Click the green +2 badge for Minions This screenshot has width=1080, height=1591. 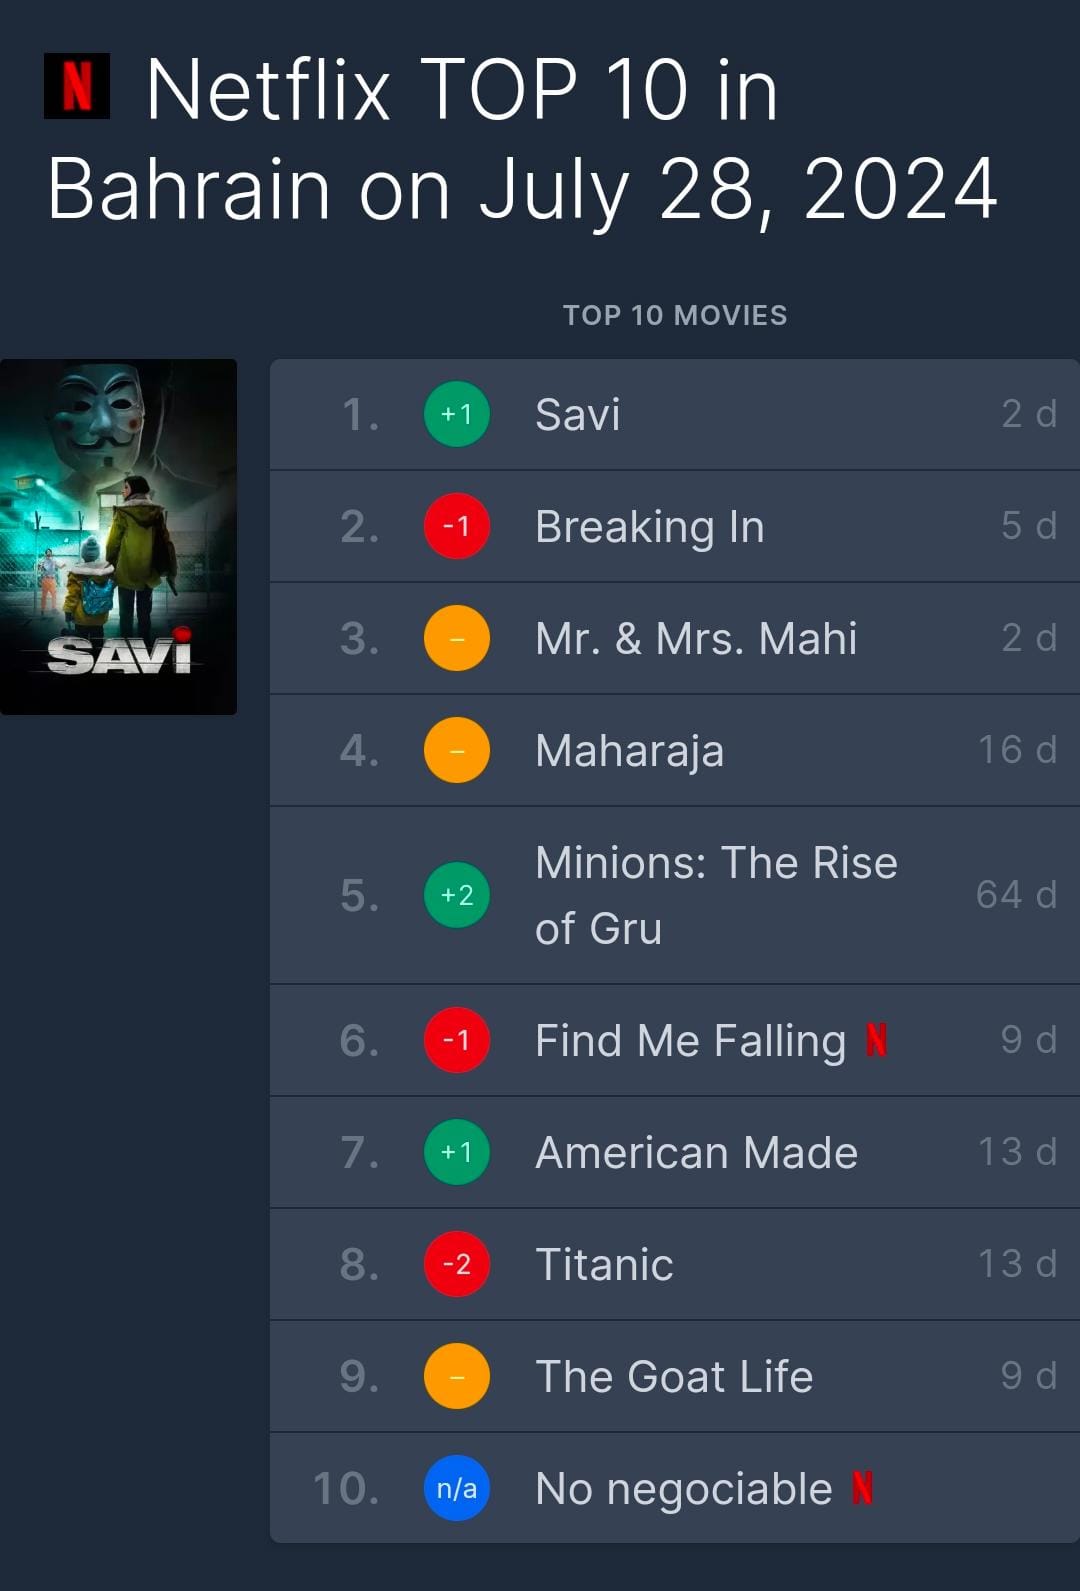(457, 895)
